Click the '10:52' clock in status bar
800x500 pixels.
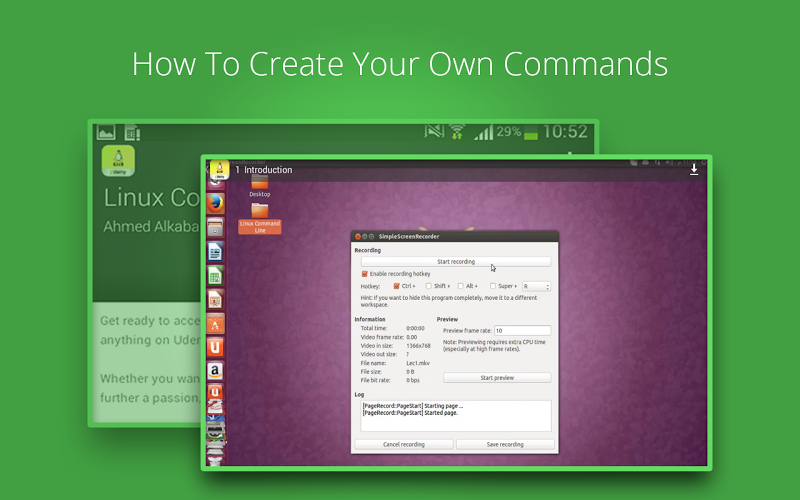(565, 132)
